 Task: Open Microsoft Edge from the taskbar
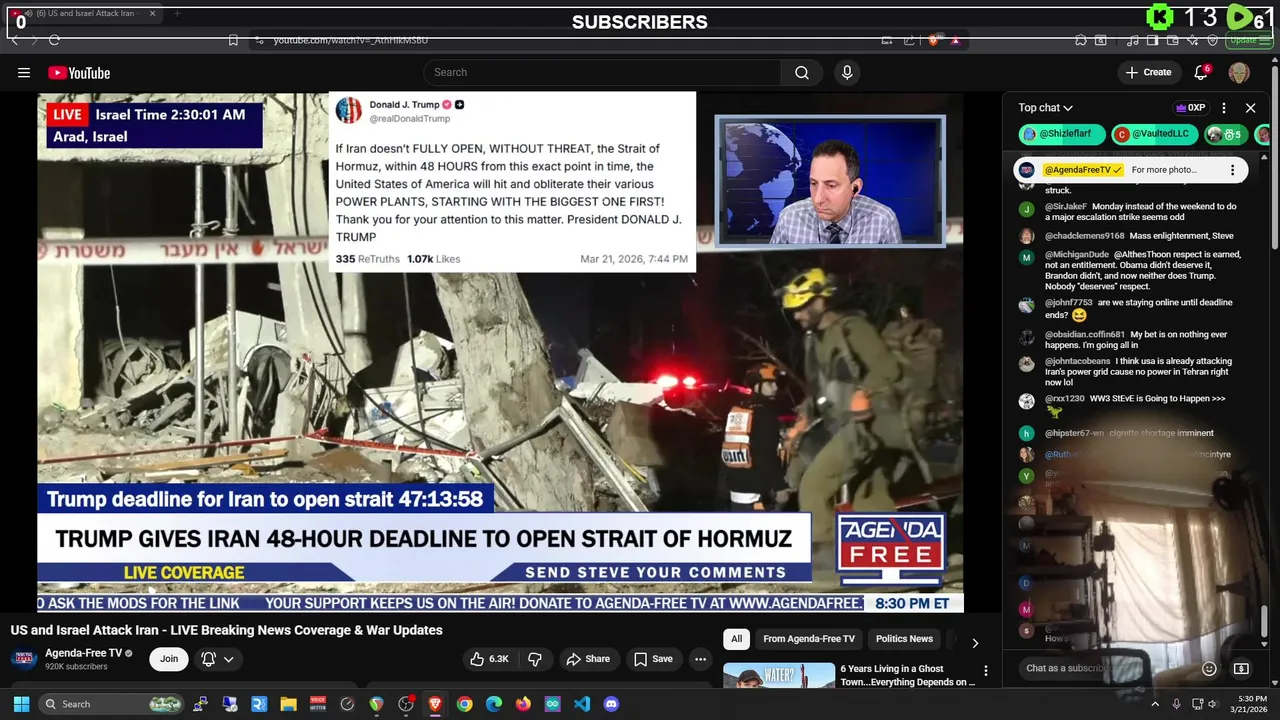494,704
